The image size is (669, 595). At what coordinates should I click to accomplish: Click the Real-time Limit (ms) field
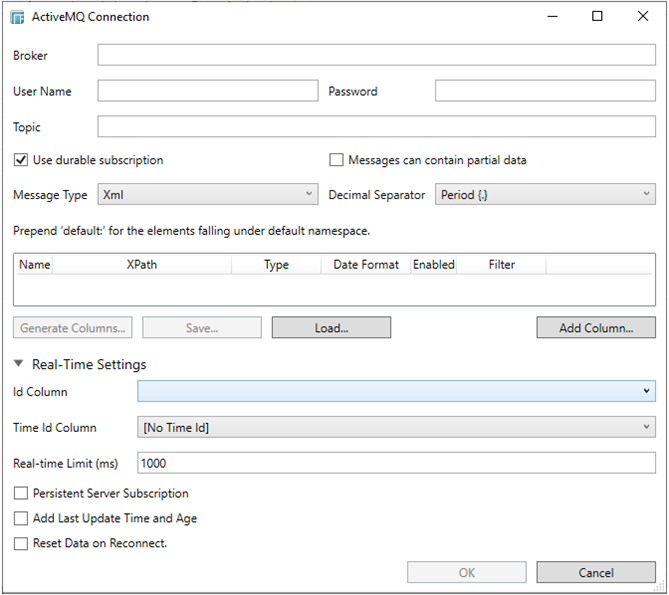point(396,463)
